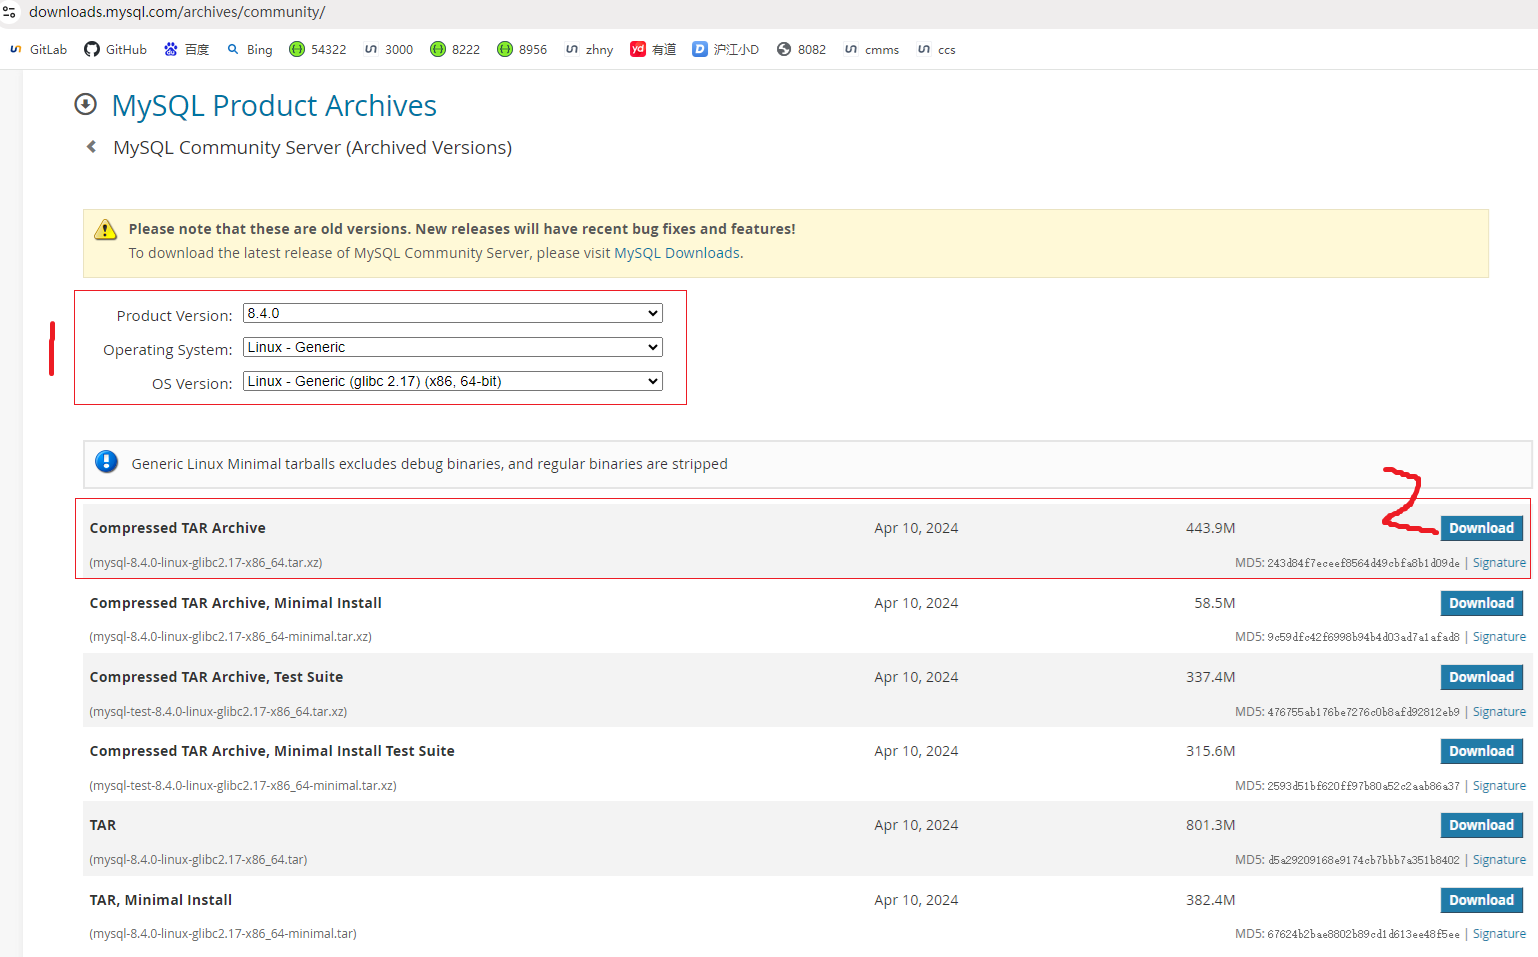Click the filename mysql-test-8.4.0-linux-glibc2.17-x86_64-minimal.tar.xz
The width and height of the screenshot is (1538, 957).
click(x=243, y=786)
